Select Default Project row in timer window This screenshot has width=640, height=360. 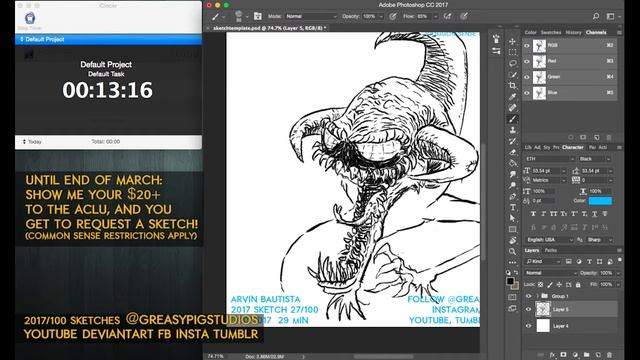tap(109, 39)
